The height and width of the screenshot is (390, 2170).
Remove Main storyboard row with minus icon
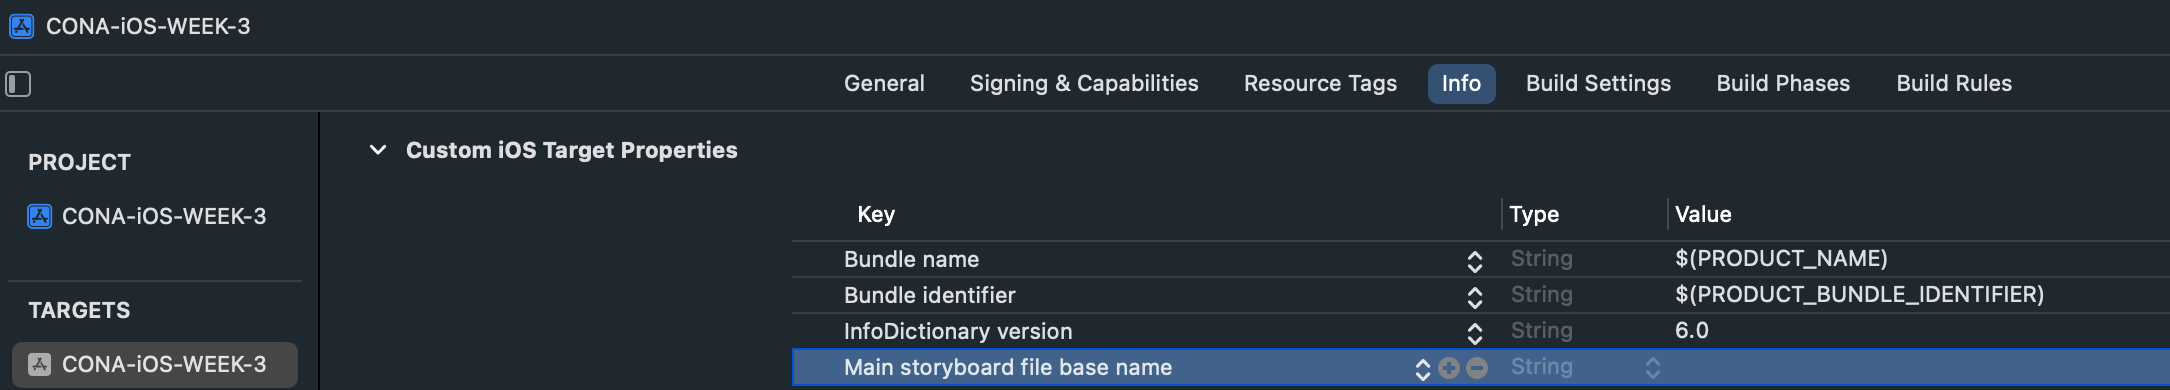[x=1477, y=368]
